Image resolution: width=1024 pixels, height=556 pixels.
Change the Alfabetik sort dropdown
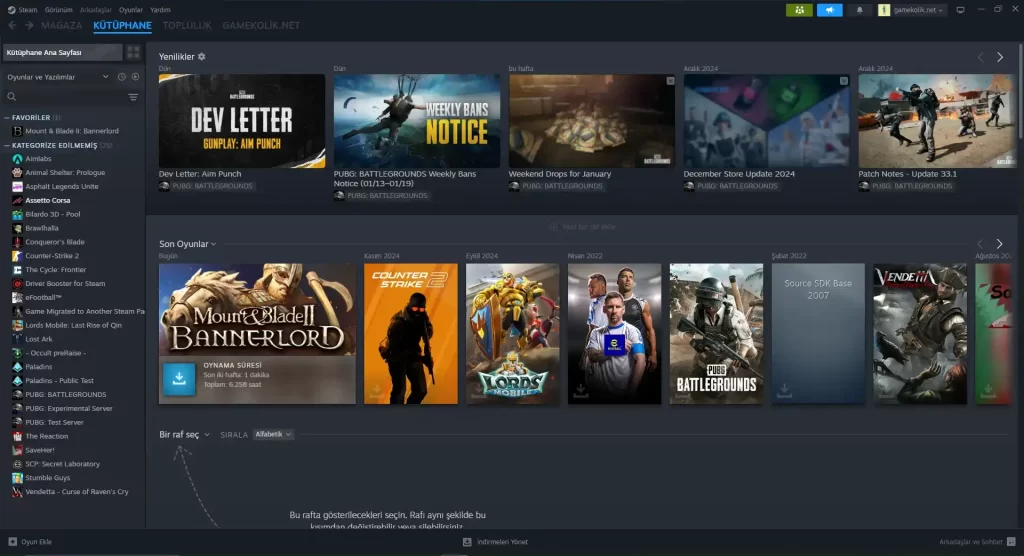(273, 434)
